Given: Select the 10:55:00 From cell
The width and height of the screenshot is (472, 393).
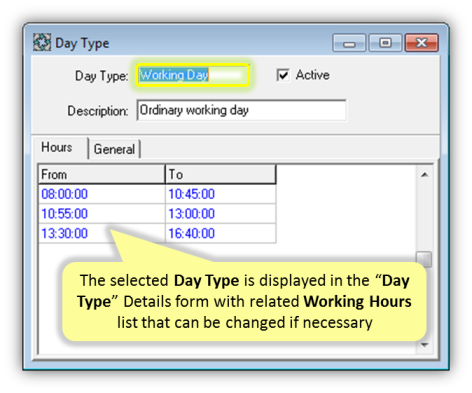Looking at the screenshot, I should coord(102,214).
